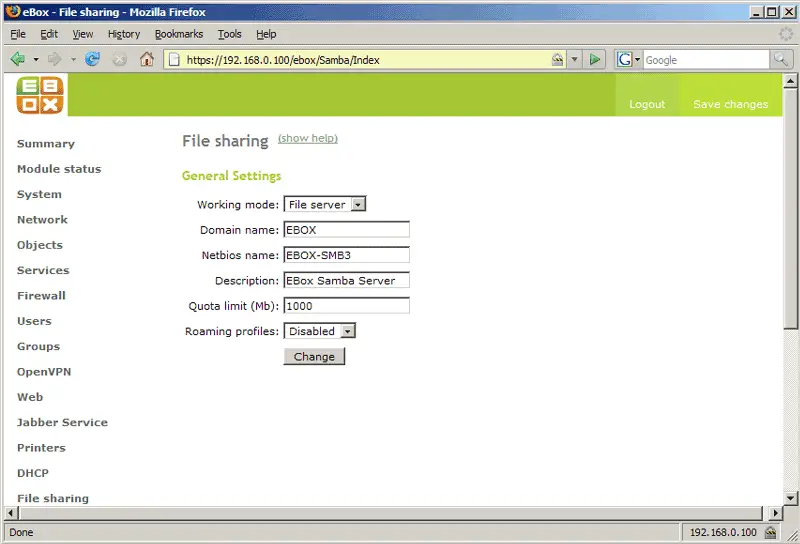Click the URL address field
The image size is (800, 544).
(x=366, y=60)
